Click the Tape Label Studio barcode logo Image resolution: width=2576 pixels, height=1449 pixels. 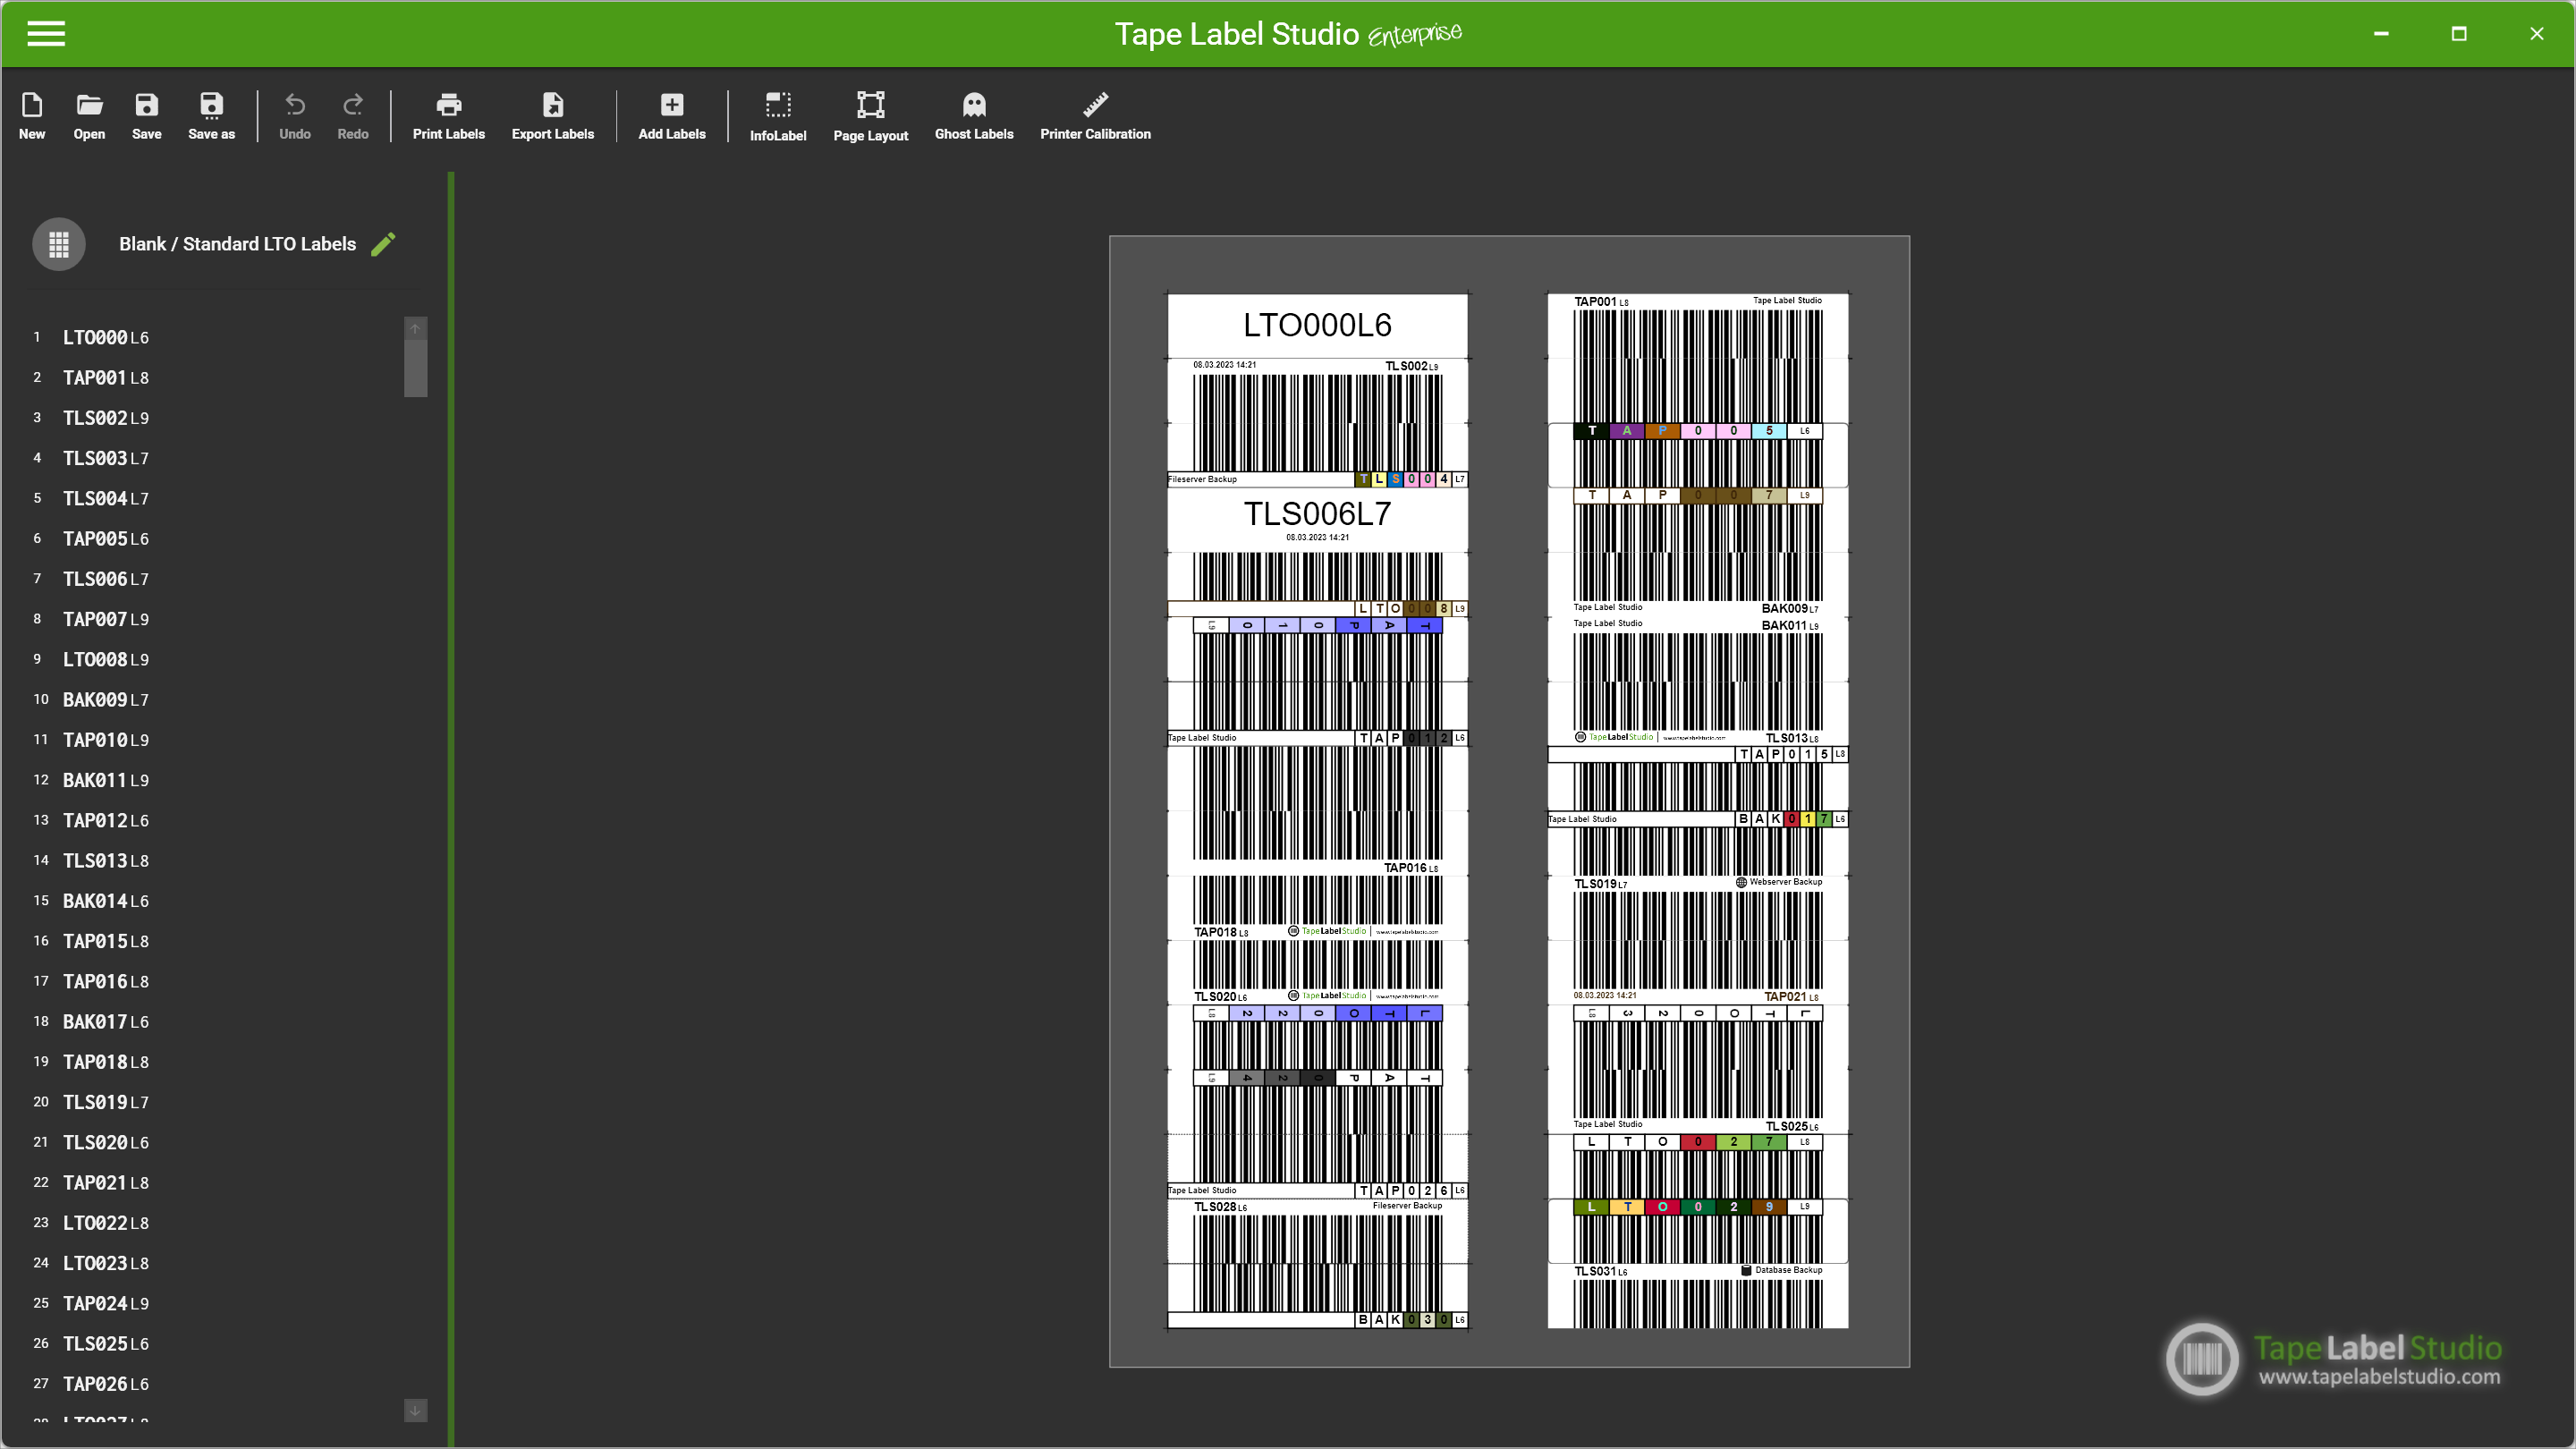(x=2201, y=1359)
